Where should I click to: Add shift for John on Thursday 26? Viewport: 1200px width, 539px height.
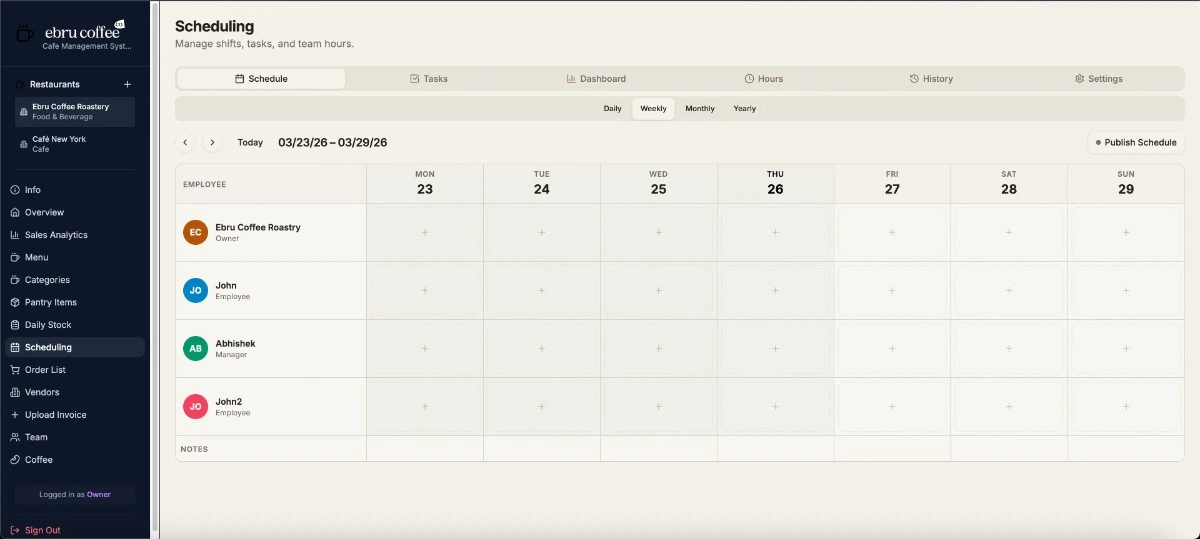[775, 290]
